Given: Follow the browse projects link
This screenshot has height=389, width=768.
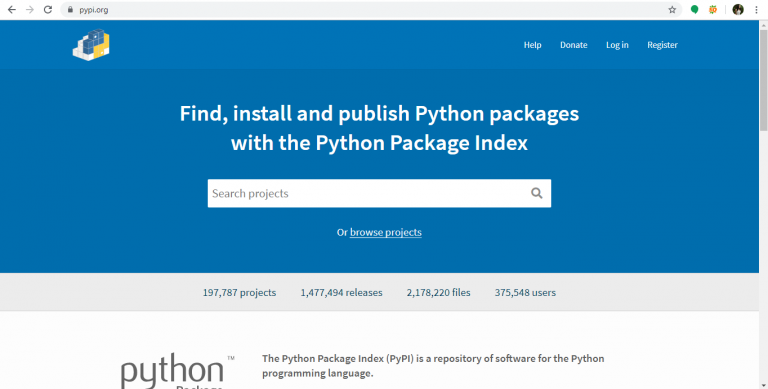Looking at the screenshot, I should pos(385,232).
